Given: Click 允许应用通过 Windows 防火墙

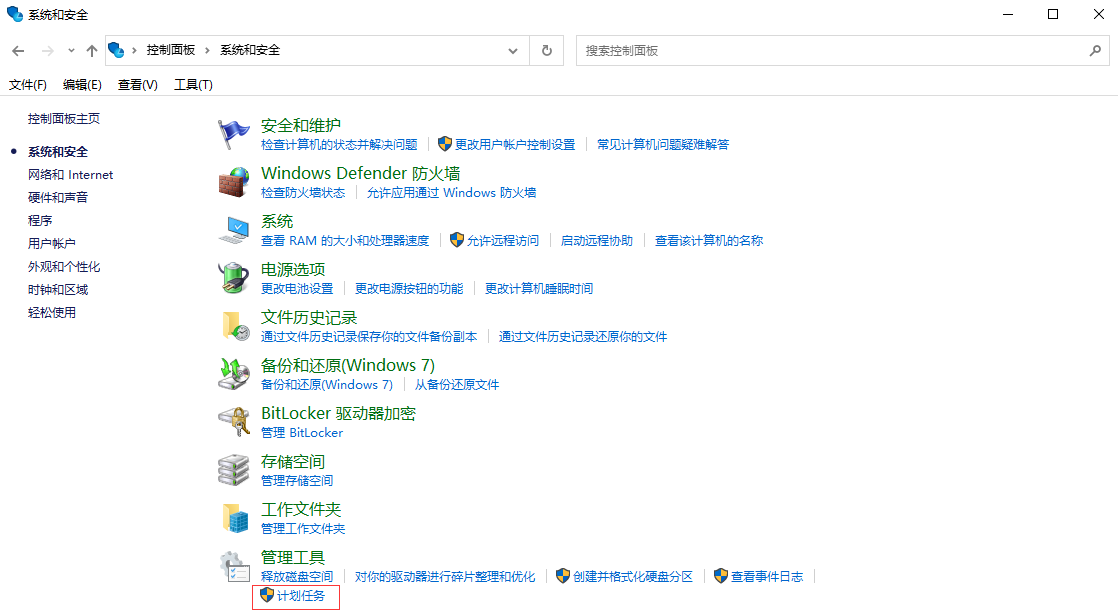Looking at the screenshot, I should point(451,193).
